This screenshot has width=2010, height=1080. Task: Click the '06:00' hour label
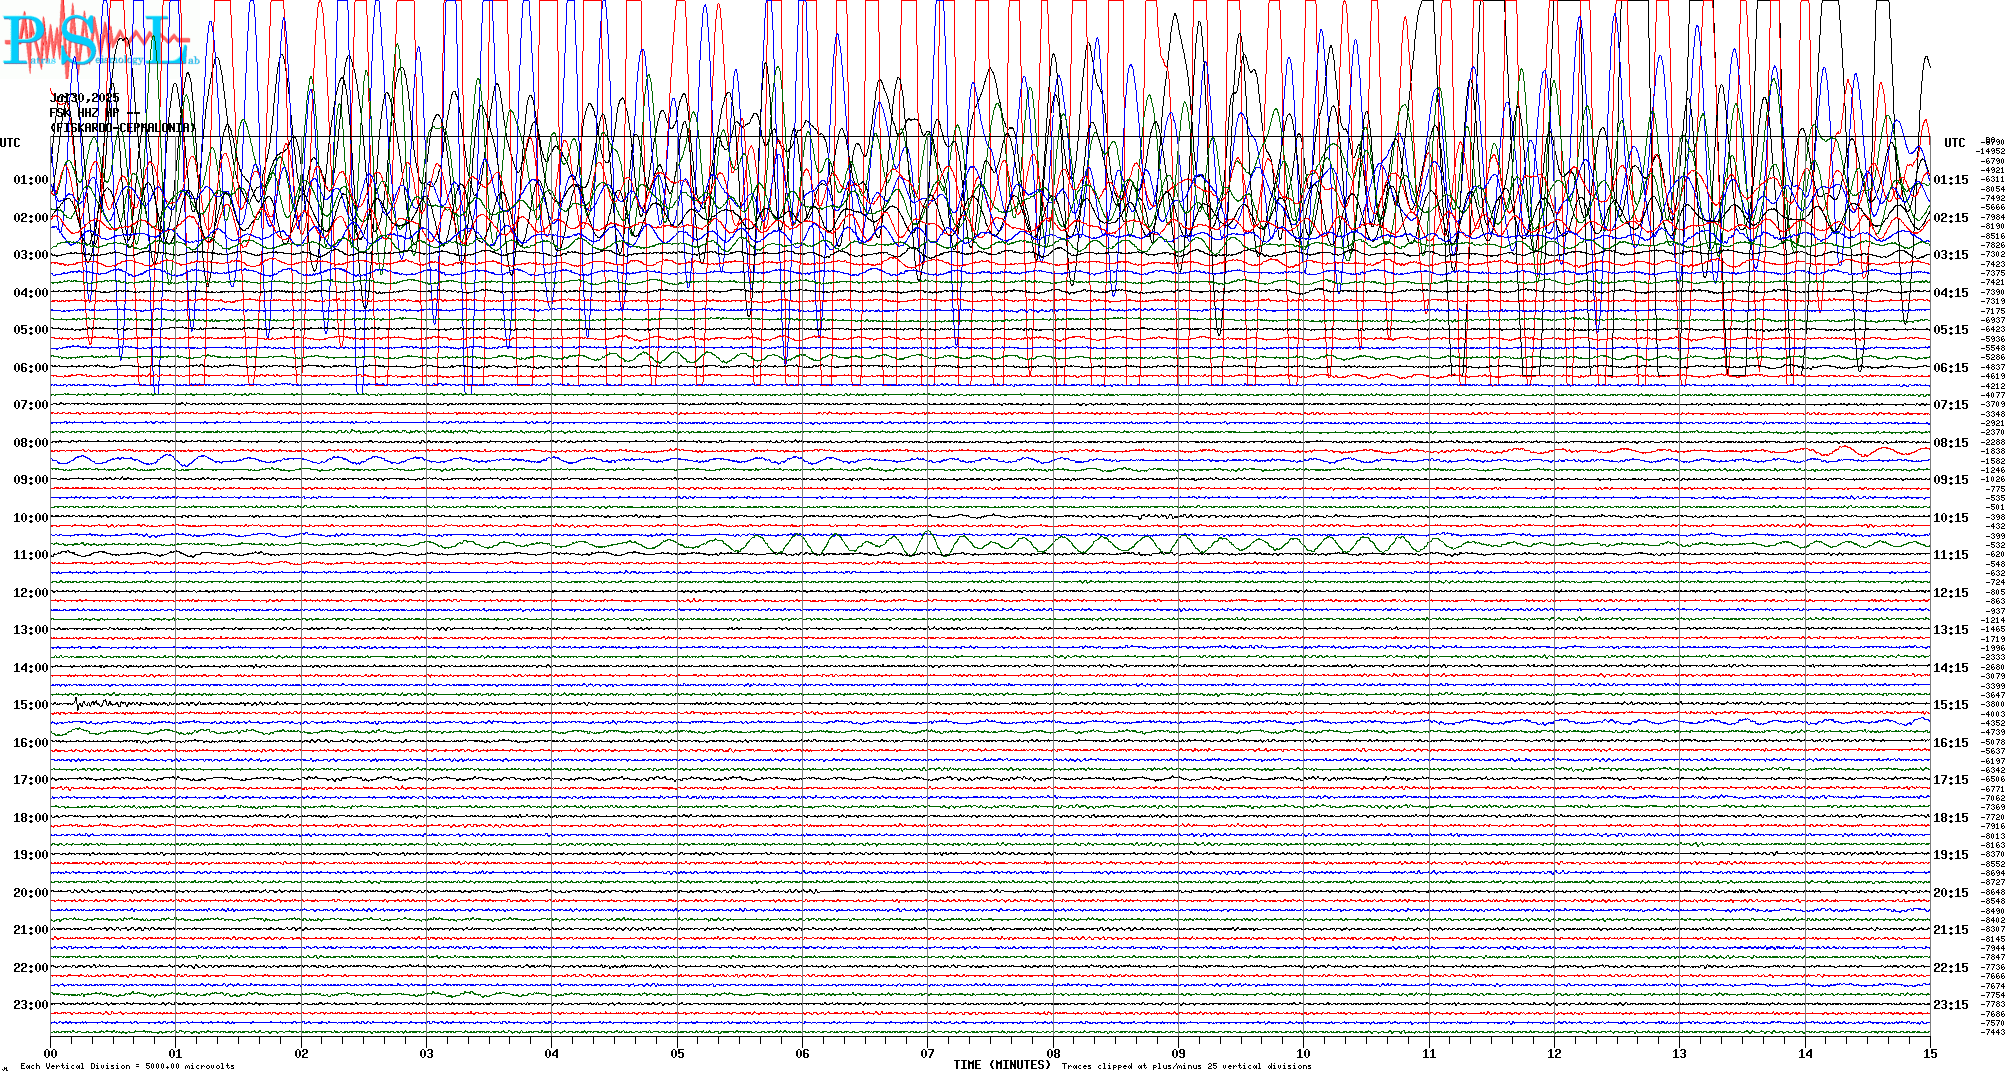click(x=31, y=368)
